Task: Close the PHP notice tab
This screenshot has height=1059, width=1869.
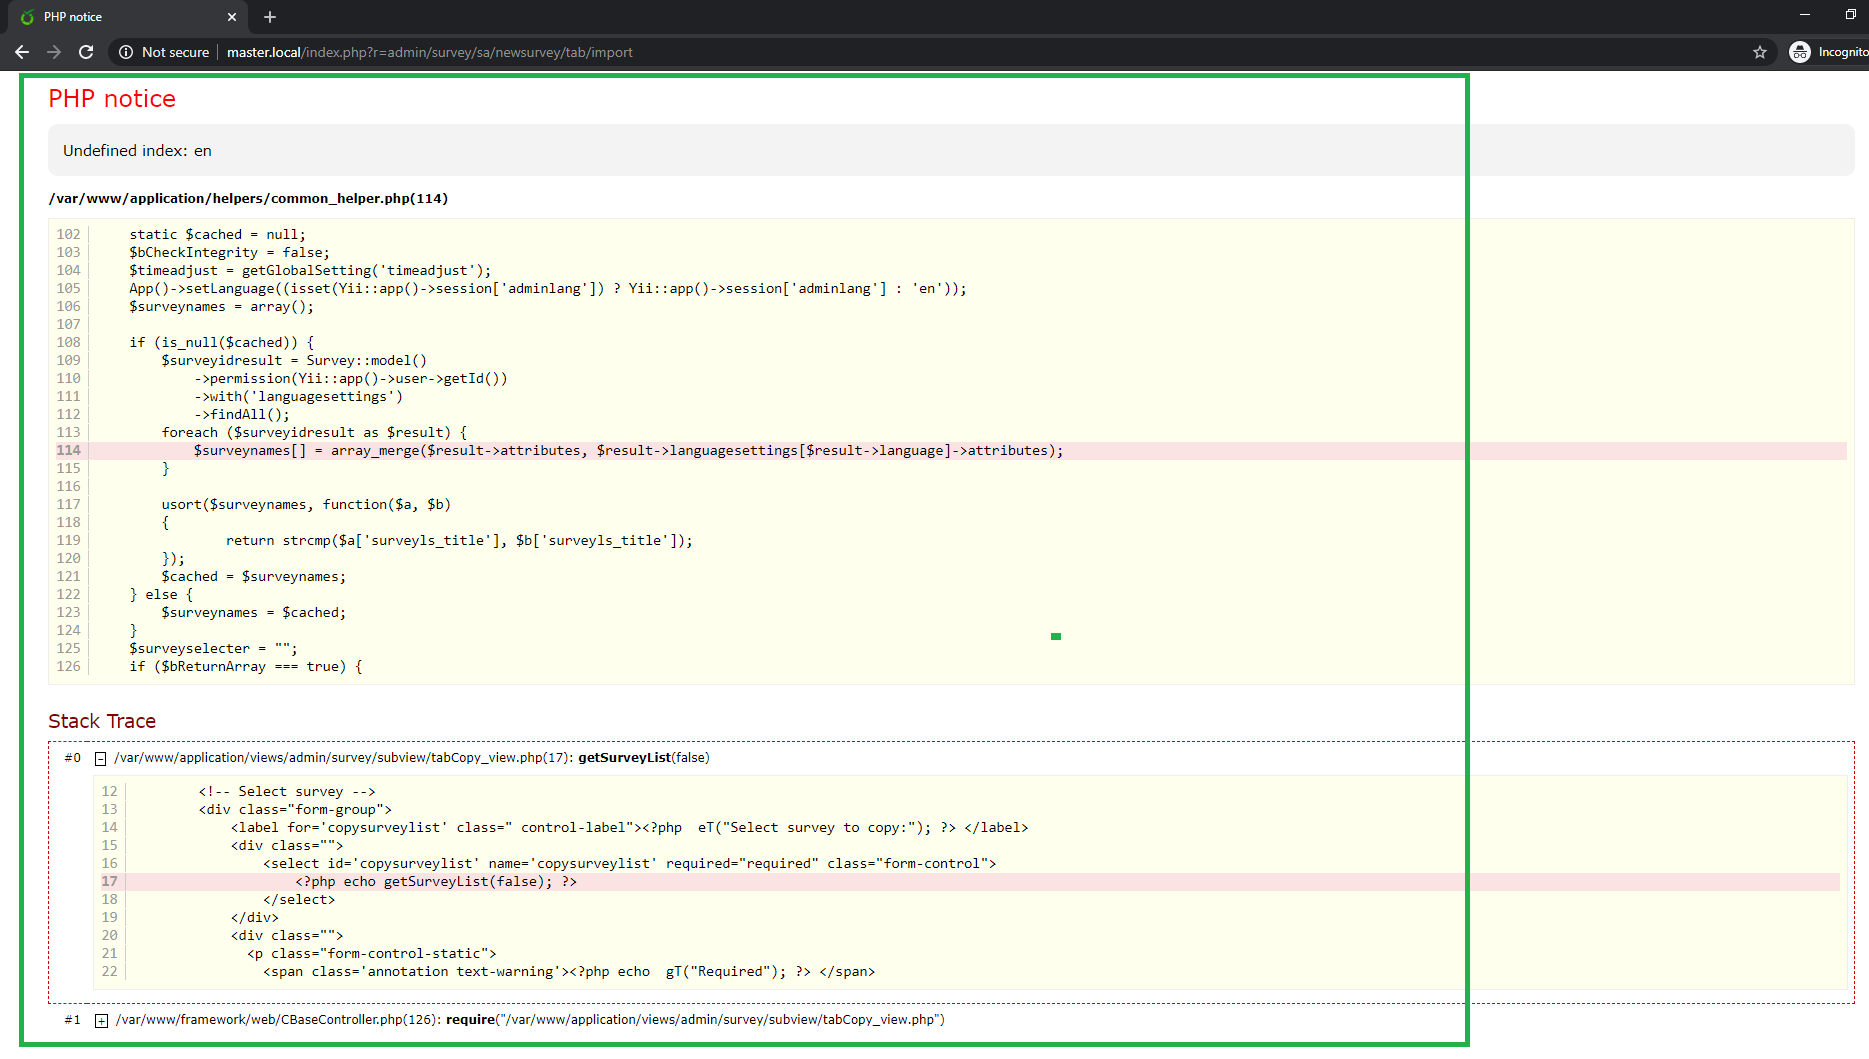Action: pos(232,17)
